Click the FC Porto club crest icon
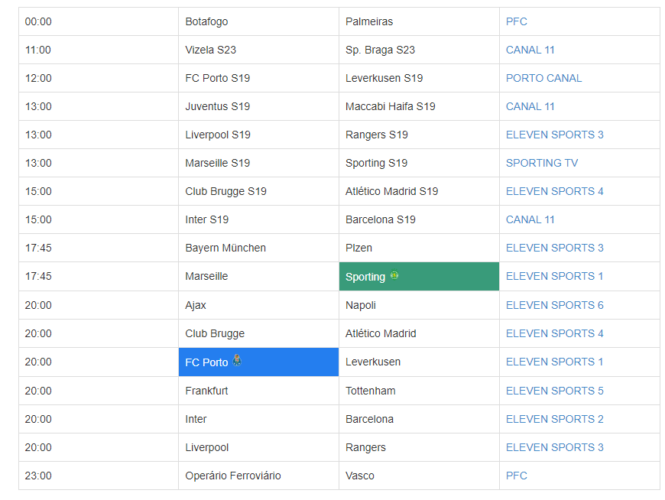Screen dimensions: 665x500 (237, 360)
